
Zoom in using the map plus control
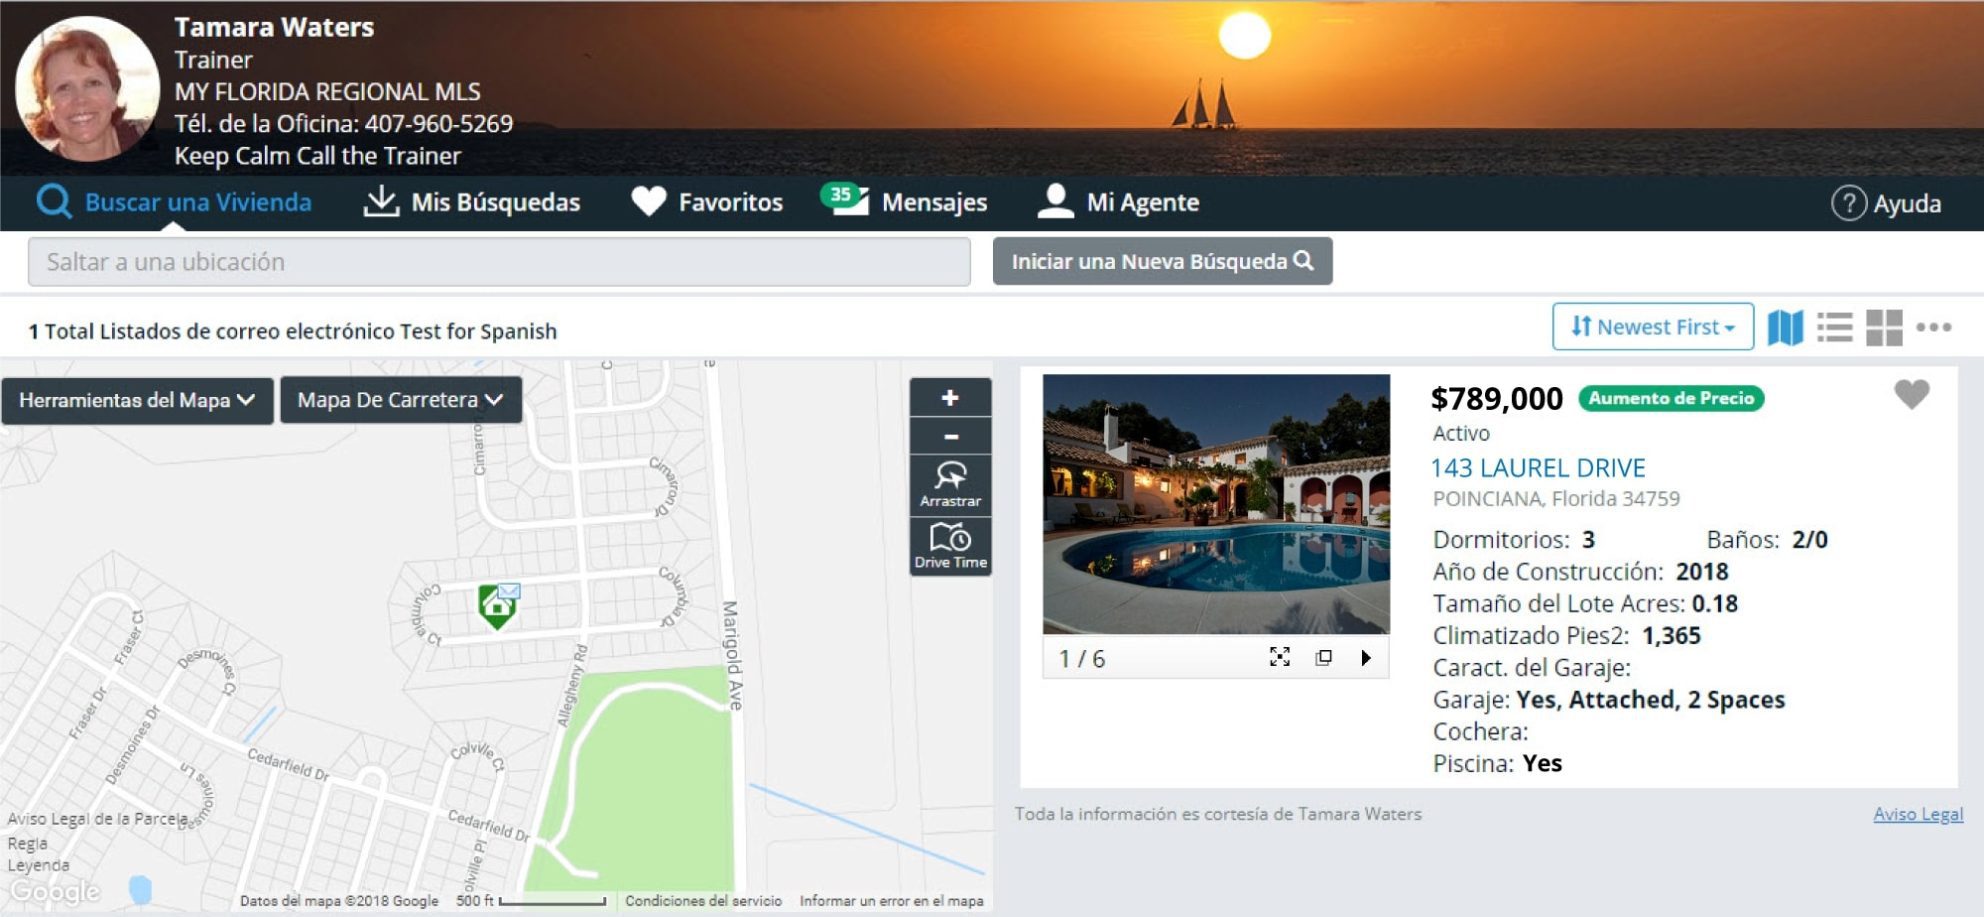[951, 397]
